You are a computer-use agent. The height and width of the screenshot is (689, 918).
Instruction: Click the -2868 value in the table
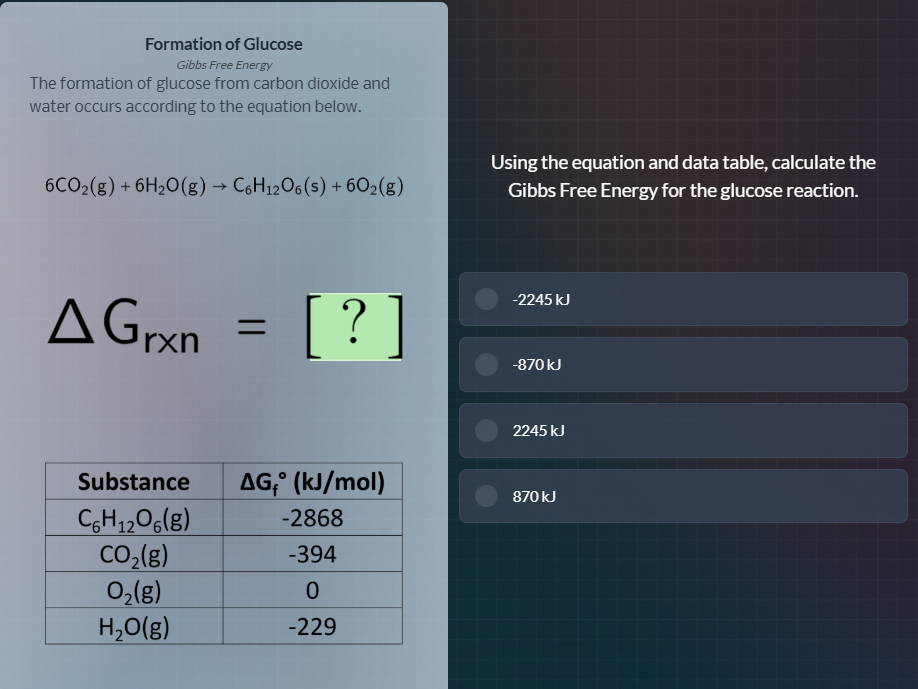[312, 517]
